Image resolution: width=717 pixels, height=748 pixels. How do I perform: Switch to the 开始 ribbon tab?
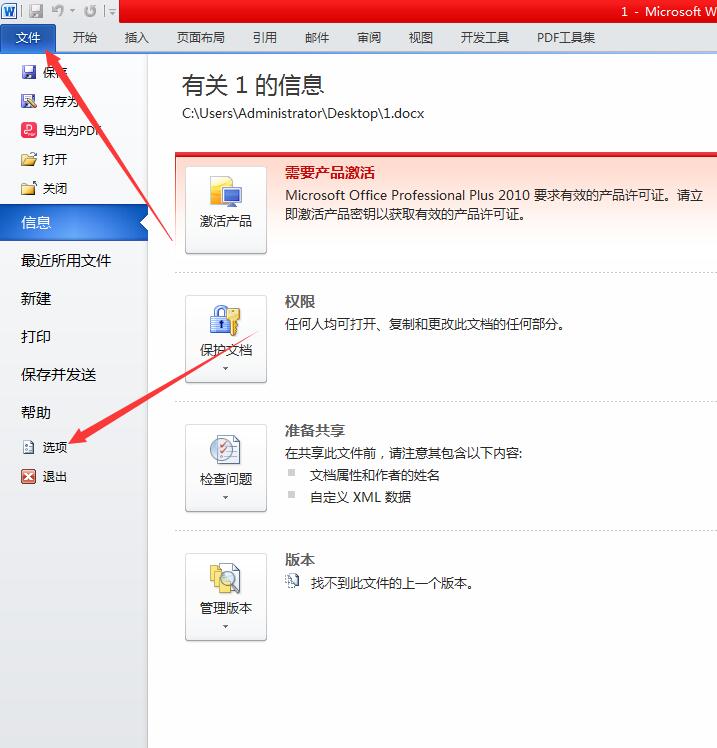pos(85,38)
